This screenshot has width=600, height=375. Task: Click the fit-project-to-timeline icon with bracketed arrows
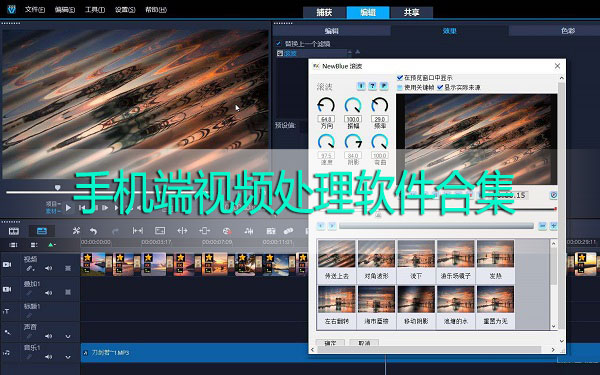(137, 231)
